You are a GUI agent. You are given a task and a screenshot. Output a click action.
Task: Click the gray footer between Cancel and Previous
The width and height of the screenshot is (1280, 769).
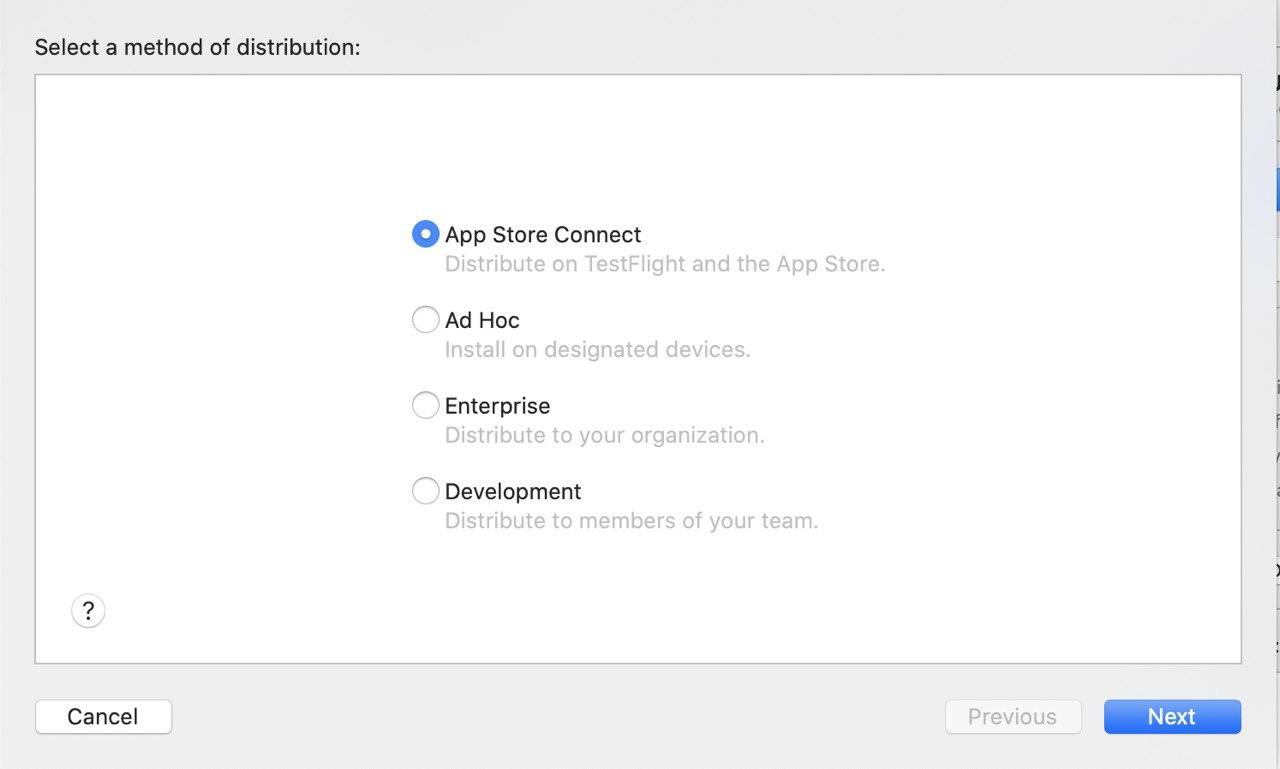coord(550,716)
